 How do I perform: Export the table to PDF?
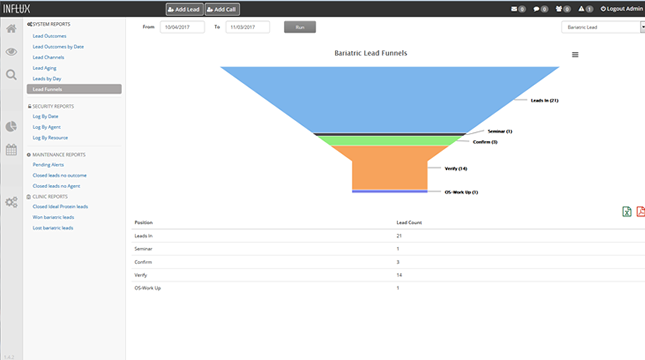tap(641, 211)
